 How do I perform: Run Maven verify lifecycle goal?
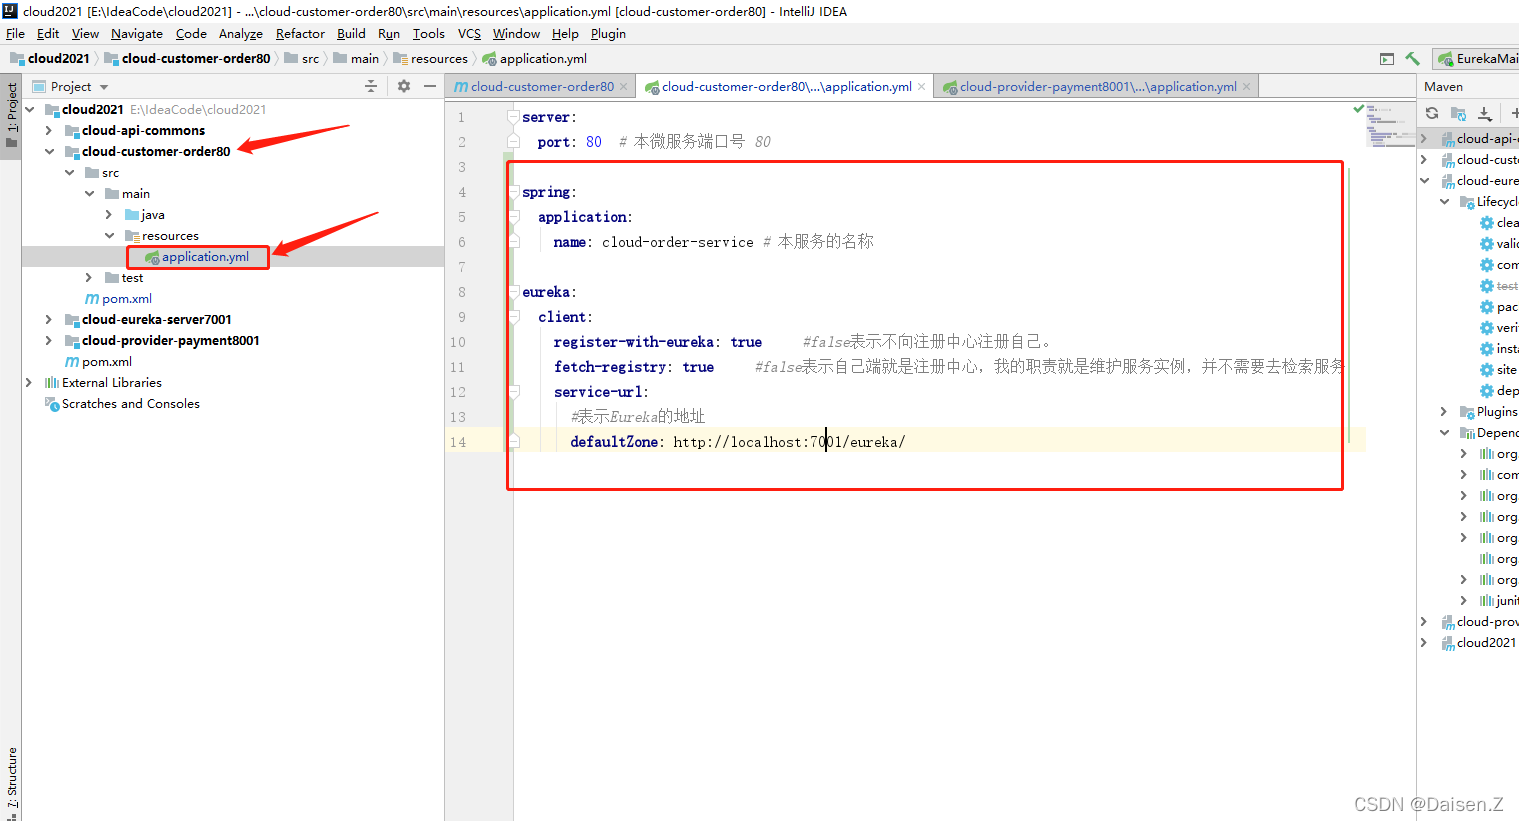(x=1499, y=327)
